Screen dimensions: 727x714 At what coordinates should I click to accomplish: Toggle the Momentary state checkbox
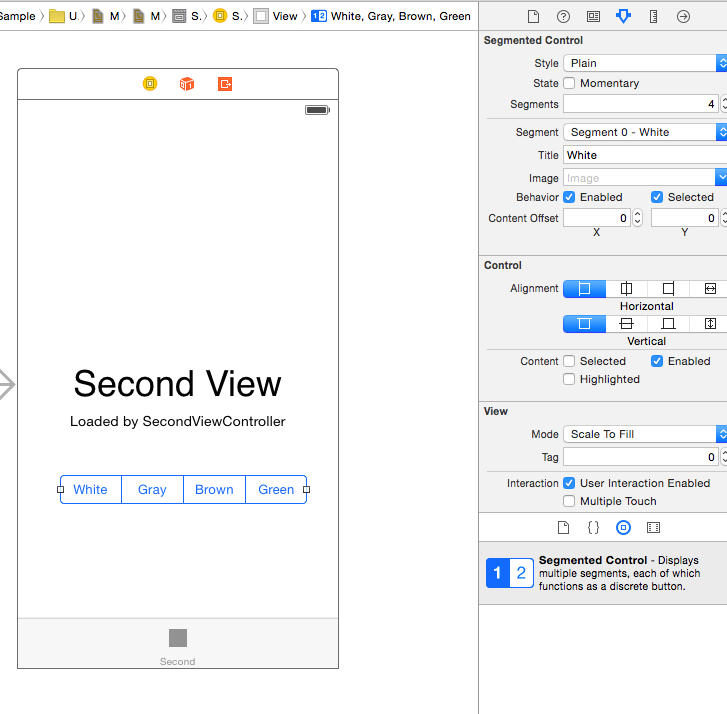pos(569,83)
